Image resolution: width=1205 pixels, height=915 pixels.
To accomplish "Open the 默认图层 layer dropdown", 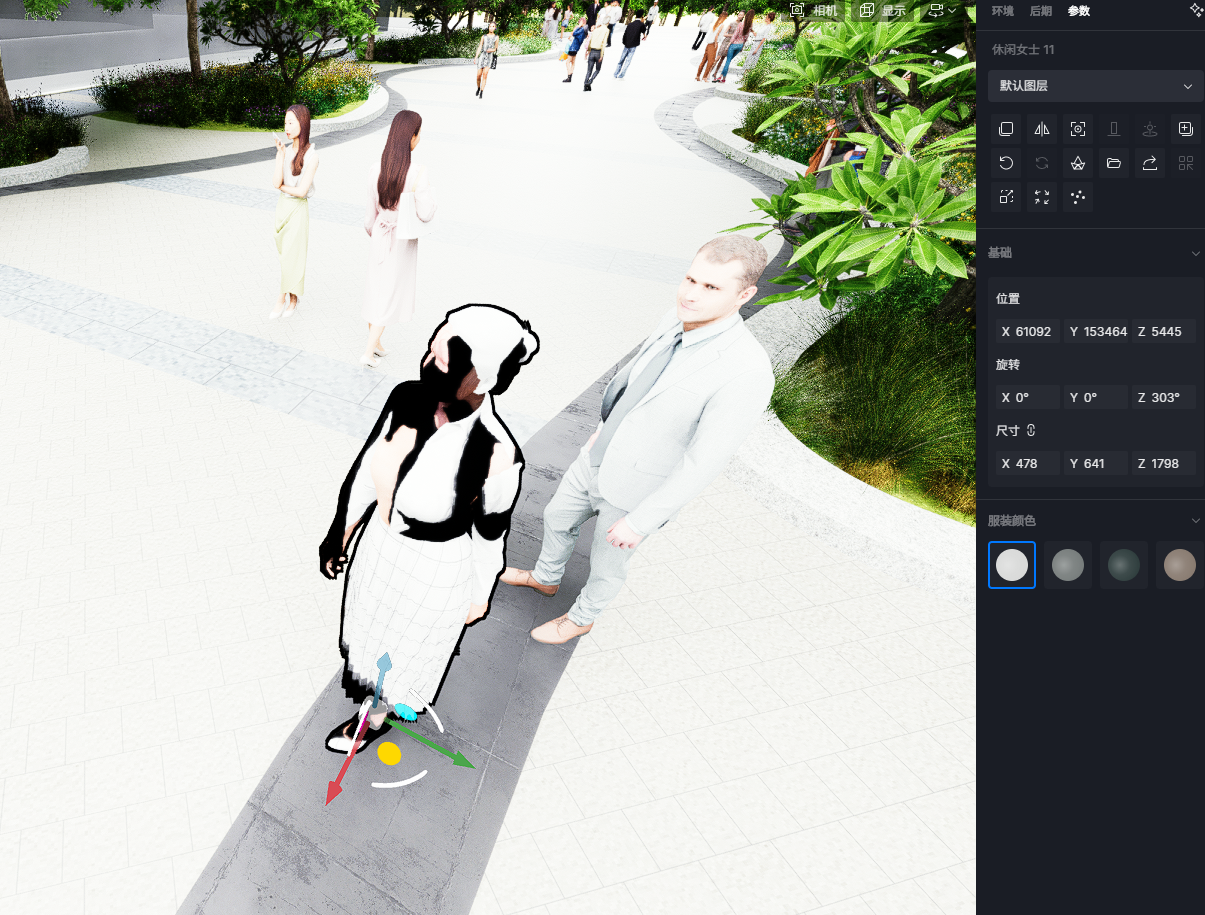I will (x=1095, y=86).
